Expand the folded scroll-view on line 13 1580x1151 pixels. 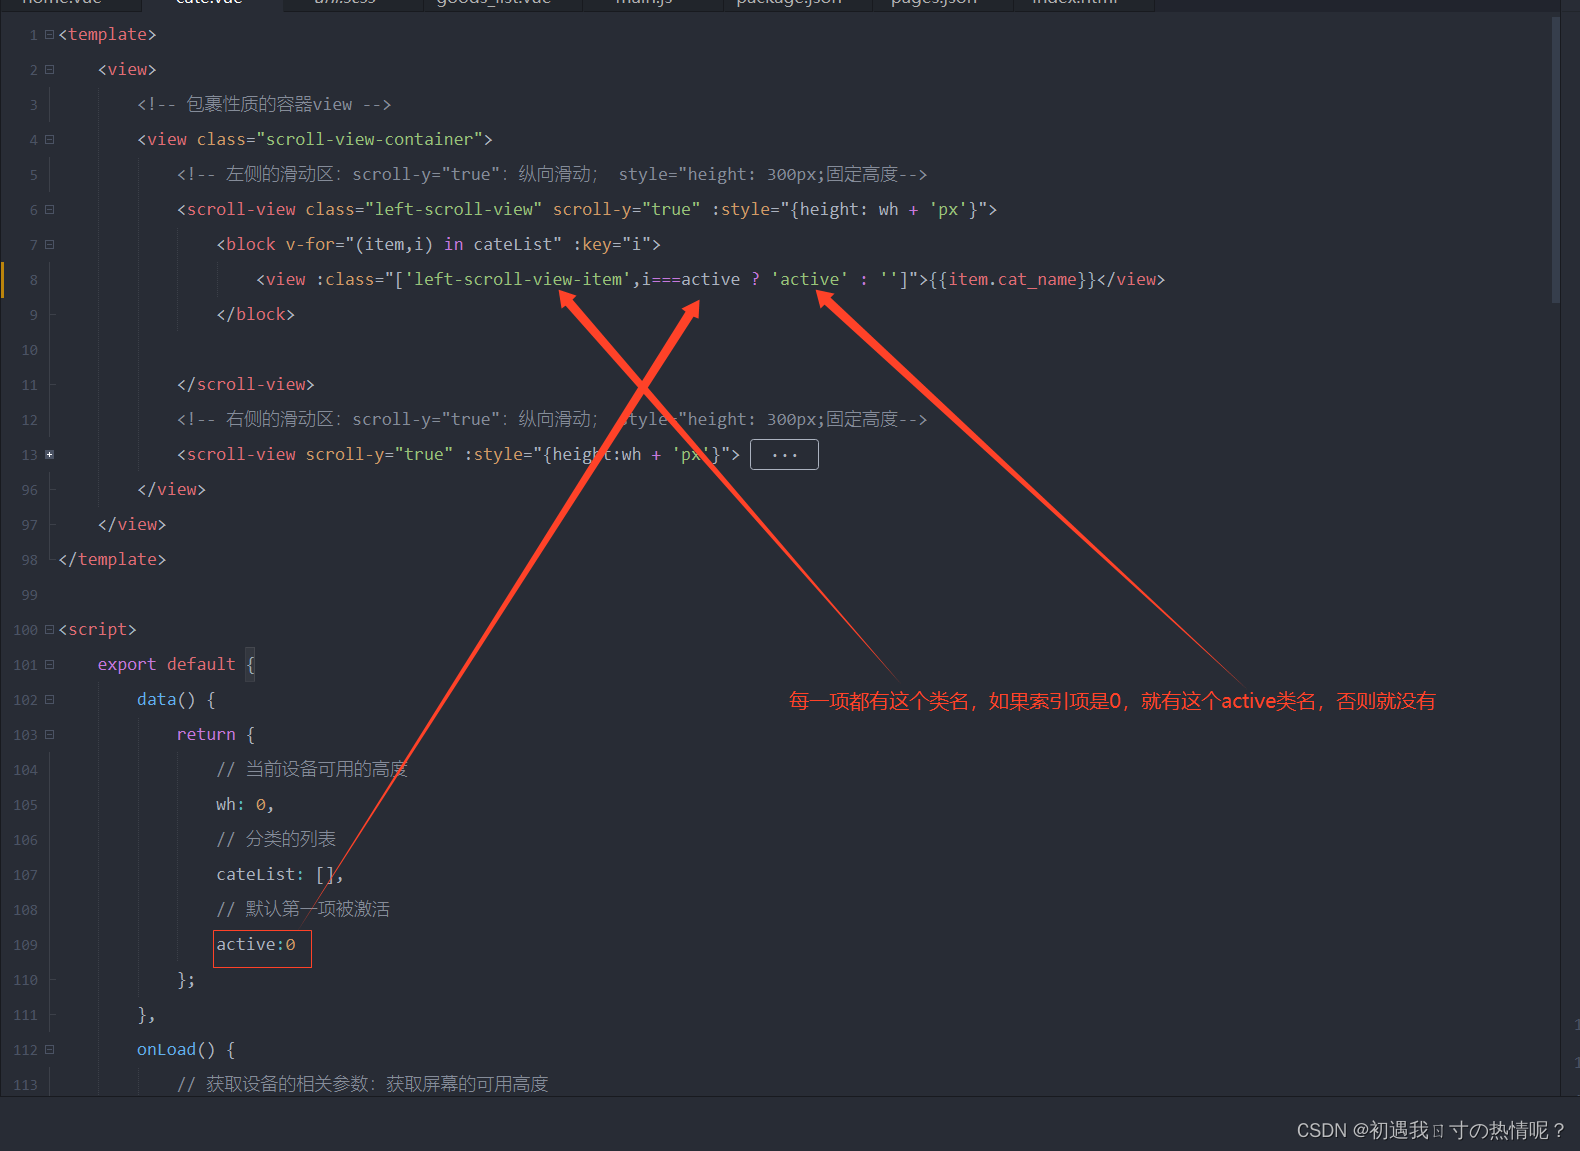pyautogui.click(x=49, y=455)
